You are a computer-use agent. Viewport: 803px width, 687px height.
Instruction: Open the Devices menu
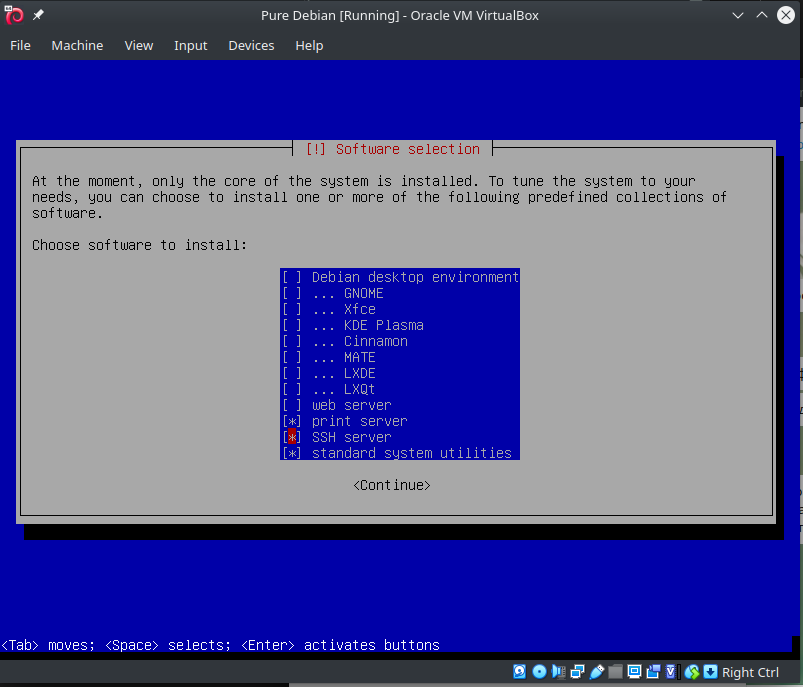251,46
